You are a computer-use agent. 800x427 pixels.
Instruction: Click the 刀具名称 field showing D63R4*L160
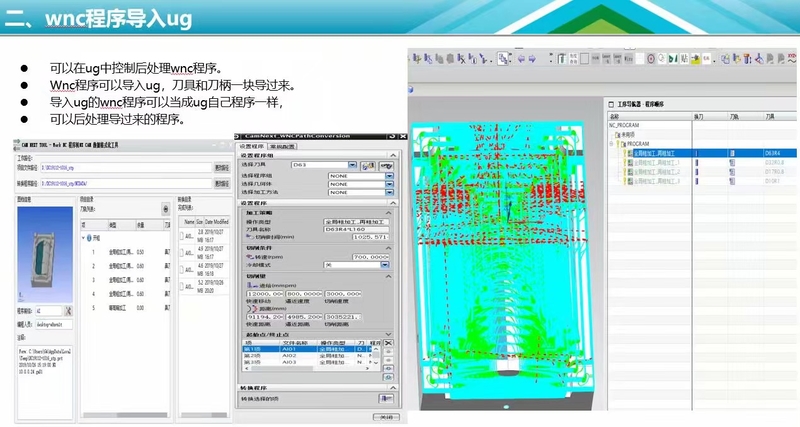tap(357, 229)
